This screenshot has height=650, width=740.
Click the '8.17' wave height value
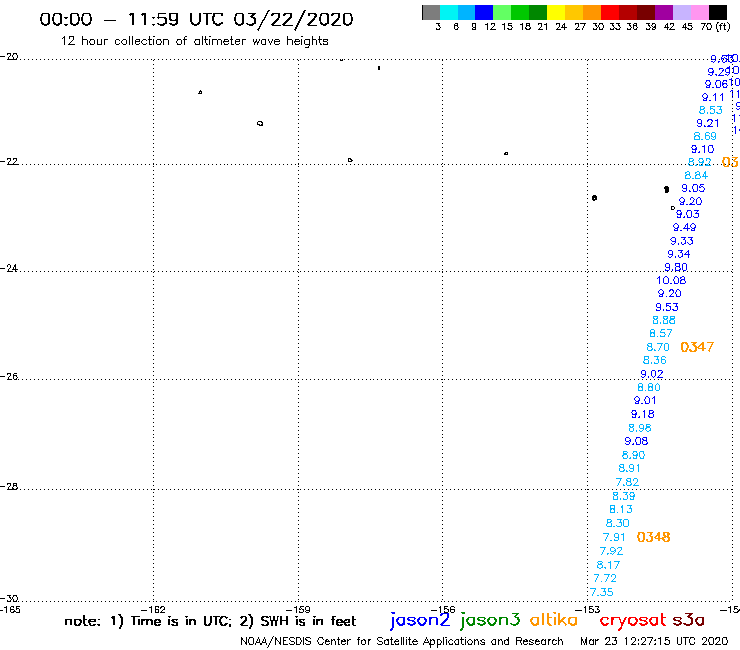(x=608, y=566)
